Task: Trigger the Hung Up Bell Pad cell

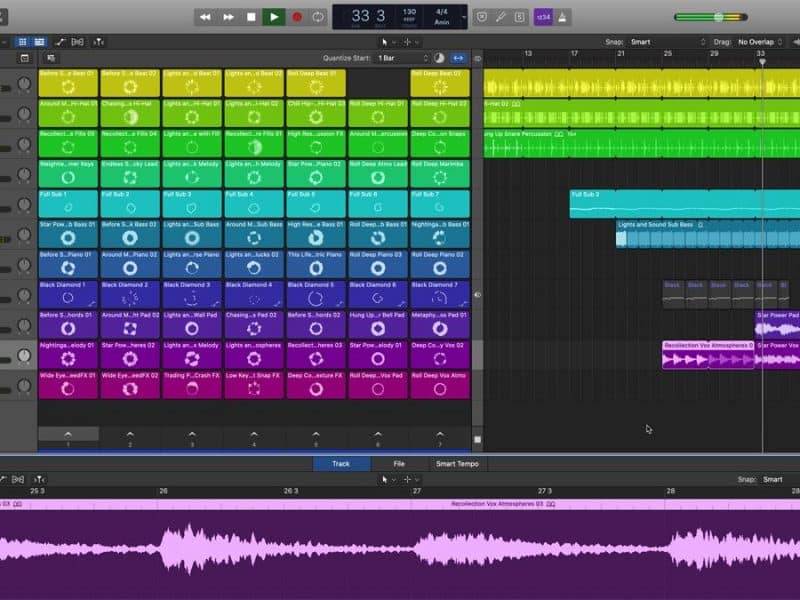Action: coord(378,324)
